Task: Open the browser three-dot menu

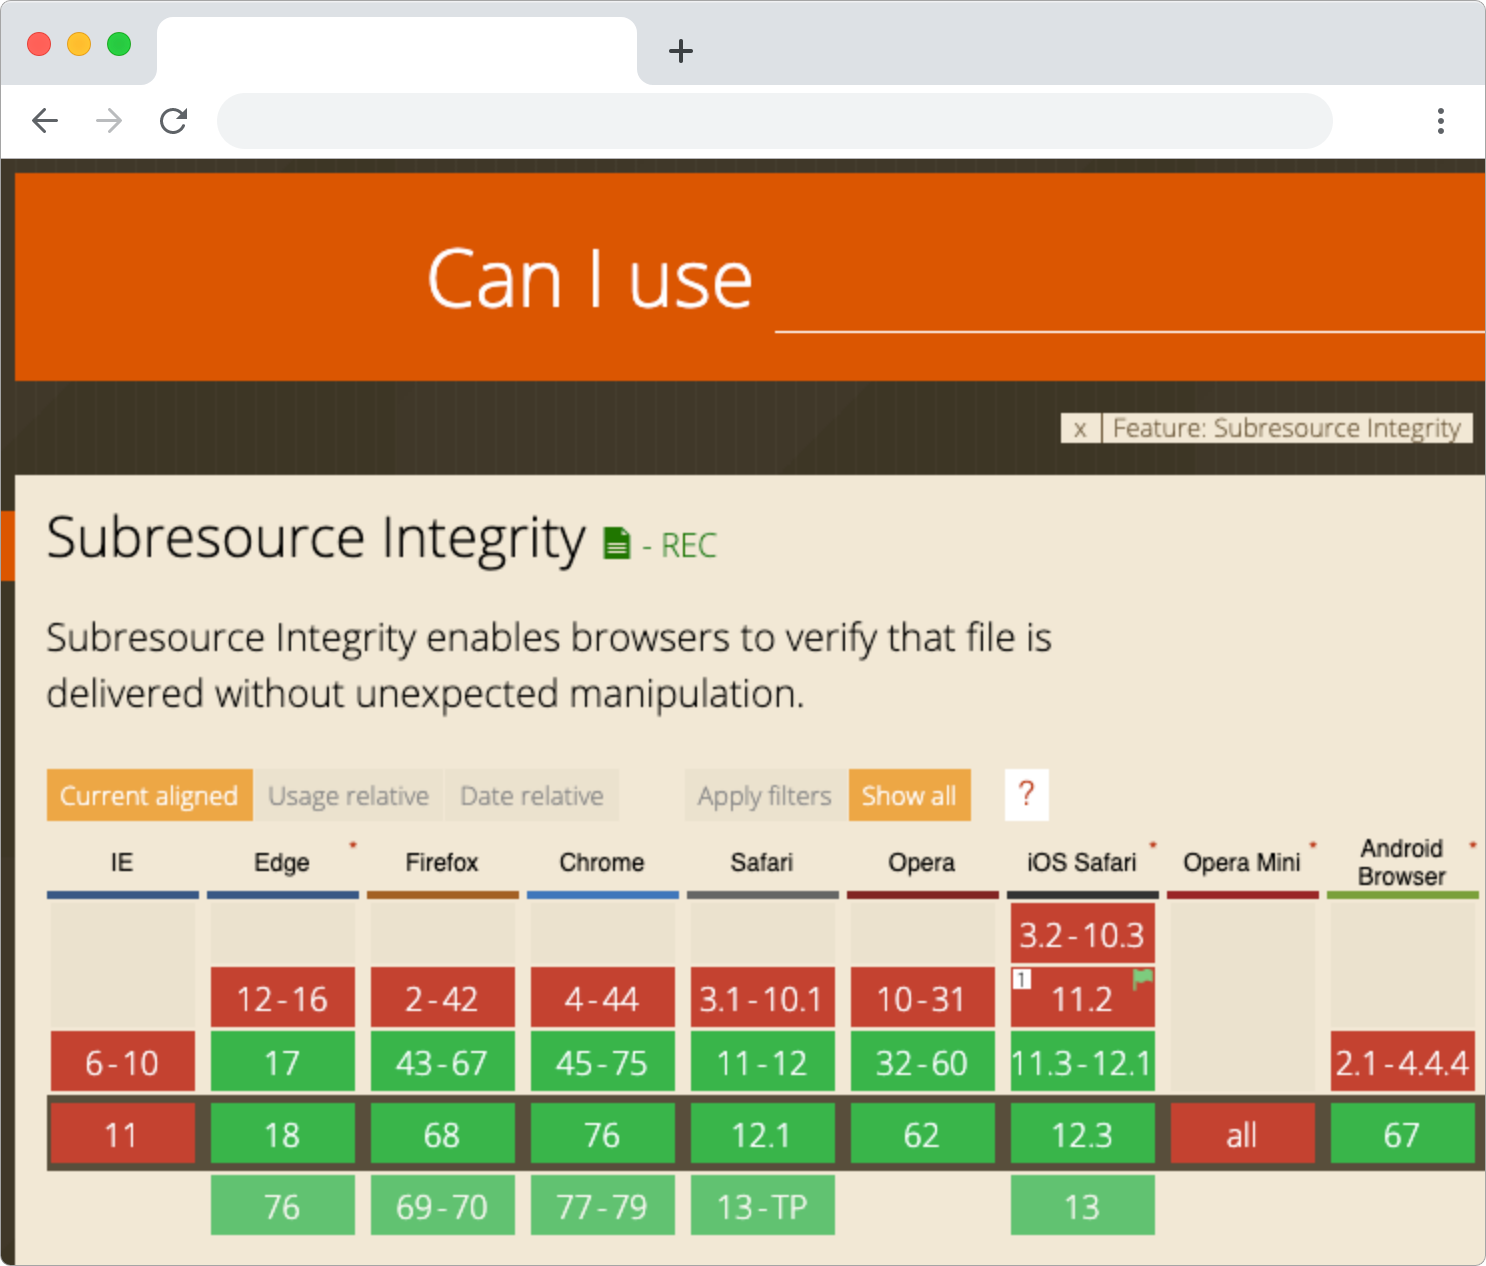Action: pos(1440,121)
